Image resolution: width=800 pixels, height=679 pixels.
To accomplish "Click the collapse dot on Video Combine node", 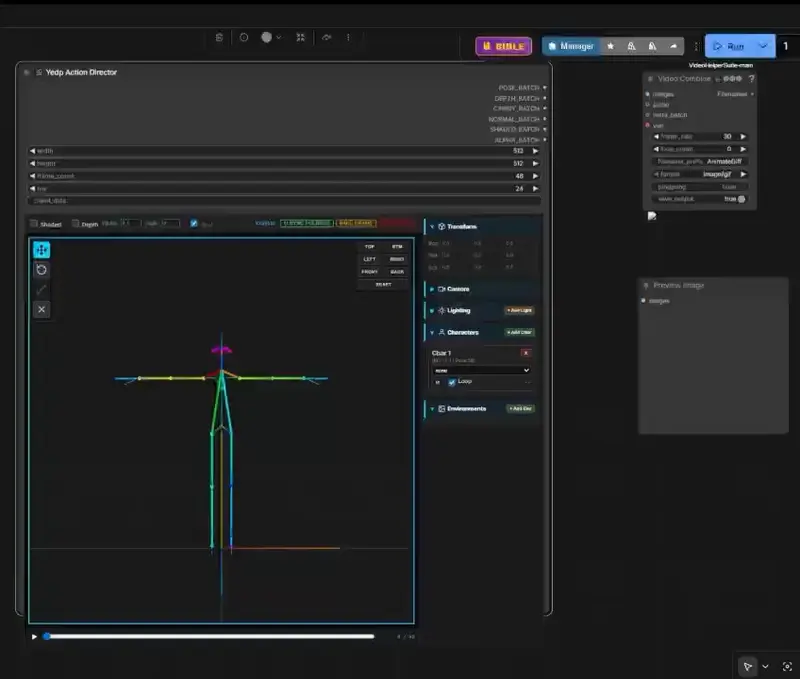I will pos(650,79).
